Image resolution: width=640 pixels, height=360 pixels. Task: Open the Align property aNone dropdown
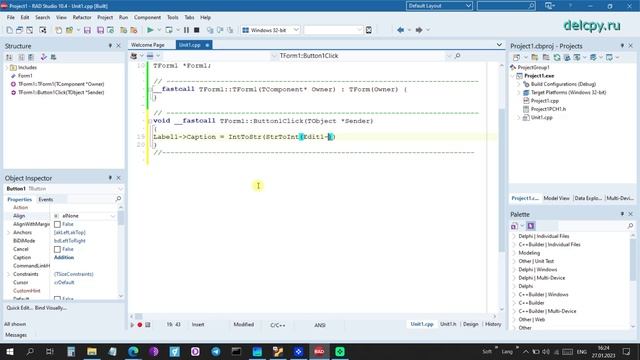113,216
